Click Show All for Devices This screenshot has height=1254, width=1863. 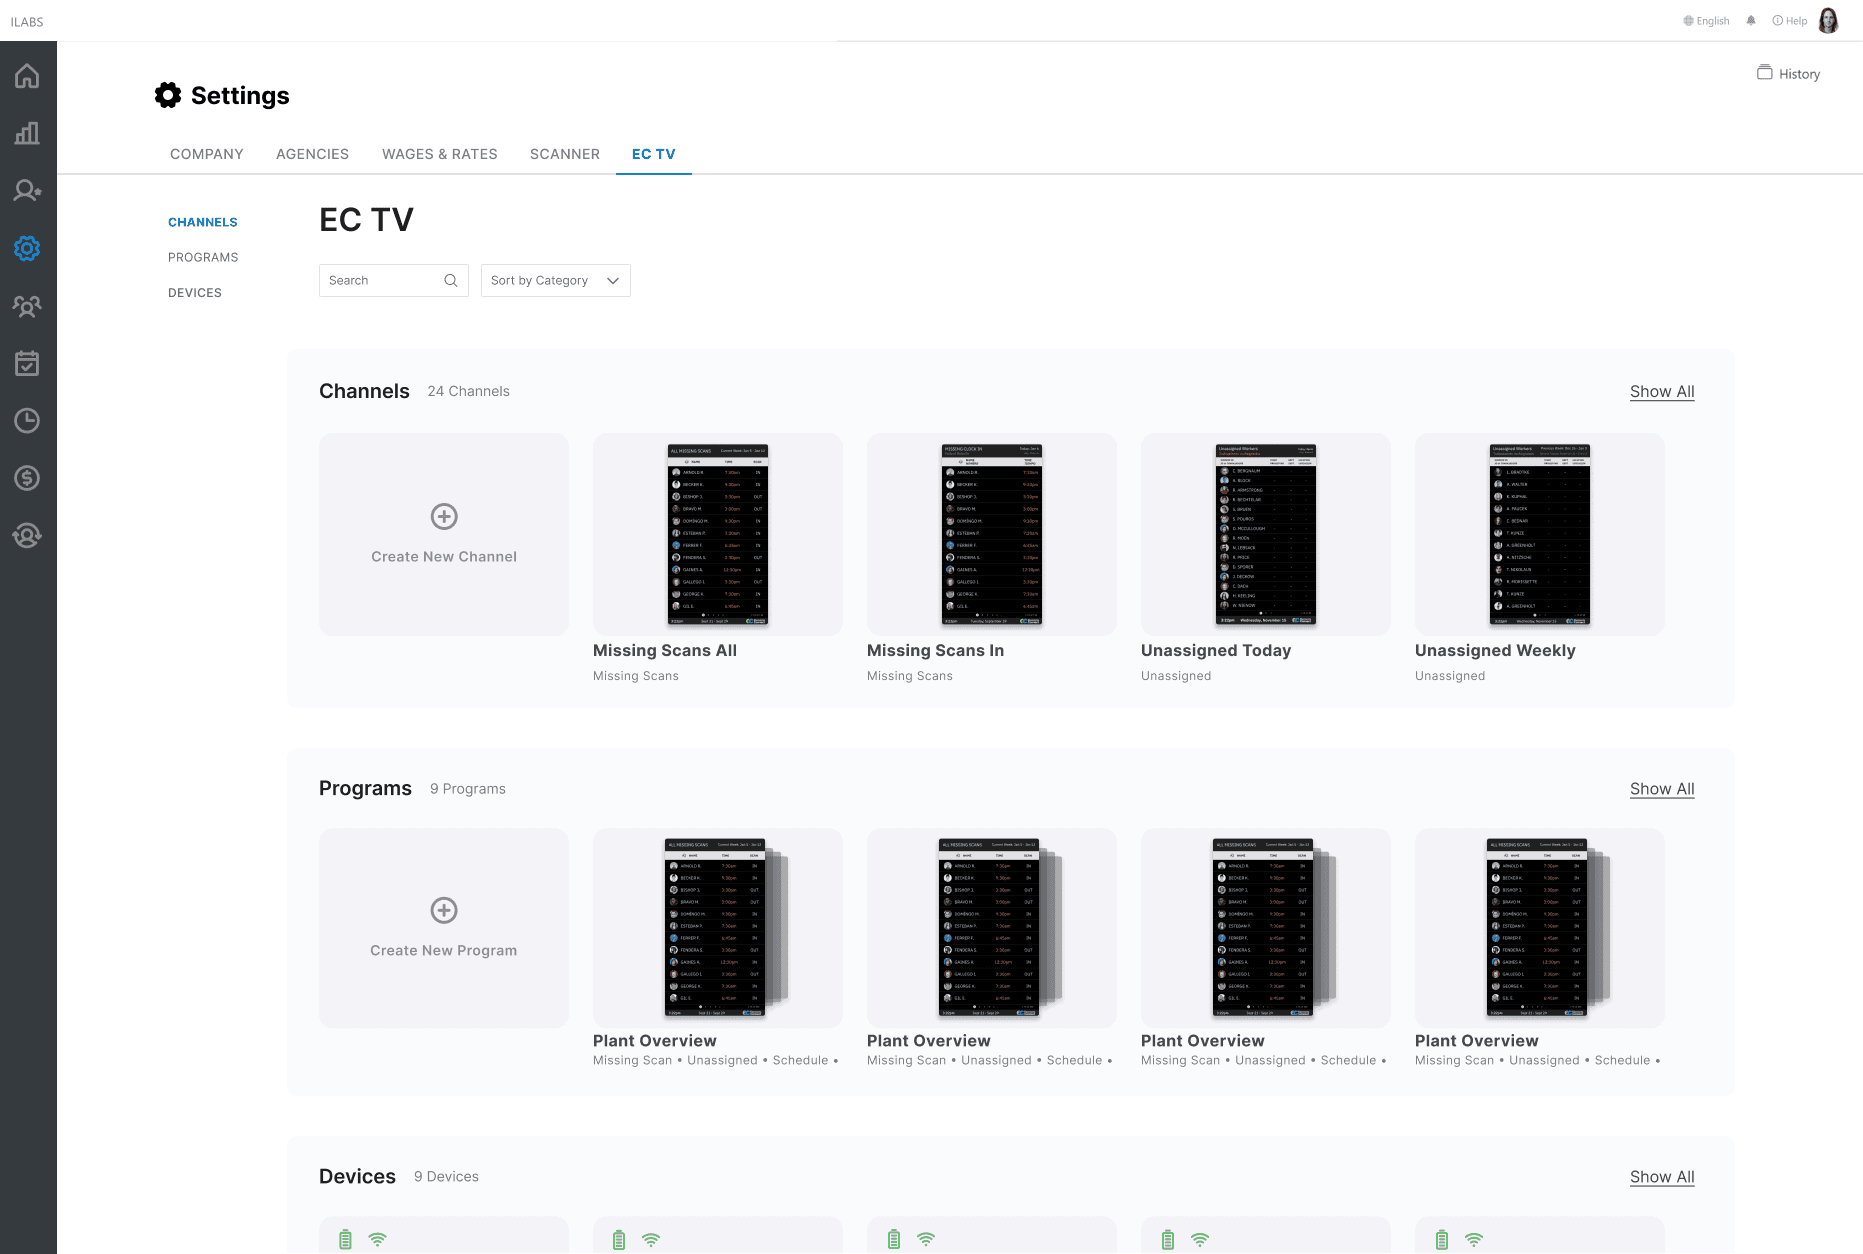coord(1662,1177)
